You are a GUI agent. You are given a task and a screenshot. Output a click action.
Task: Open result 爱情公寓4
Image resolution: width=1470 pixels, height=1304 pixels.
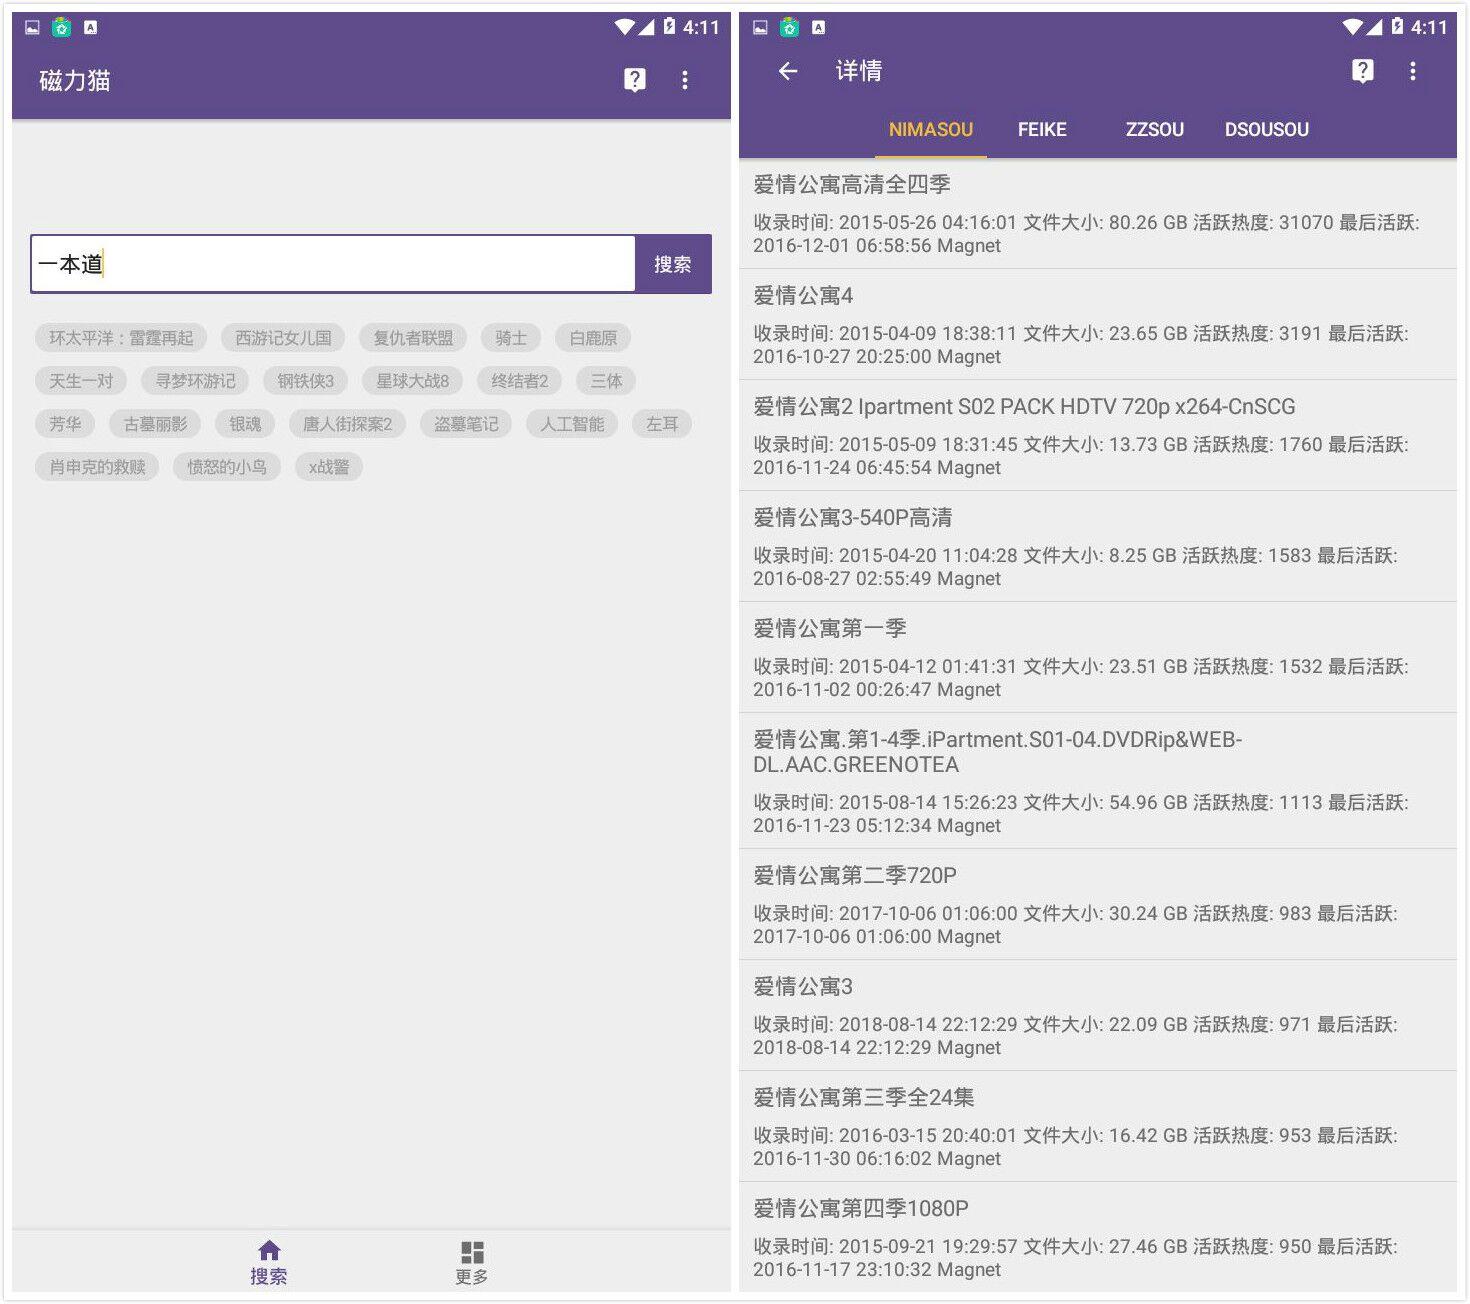click(1097, 325)
